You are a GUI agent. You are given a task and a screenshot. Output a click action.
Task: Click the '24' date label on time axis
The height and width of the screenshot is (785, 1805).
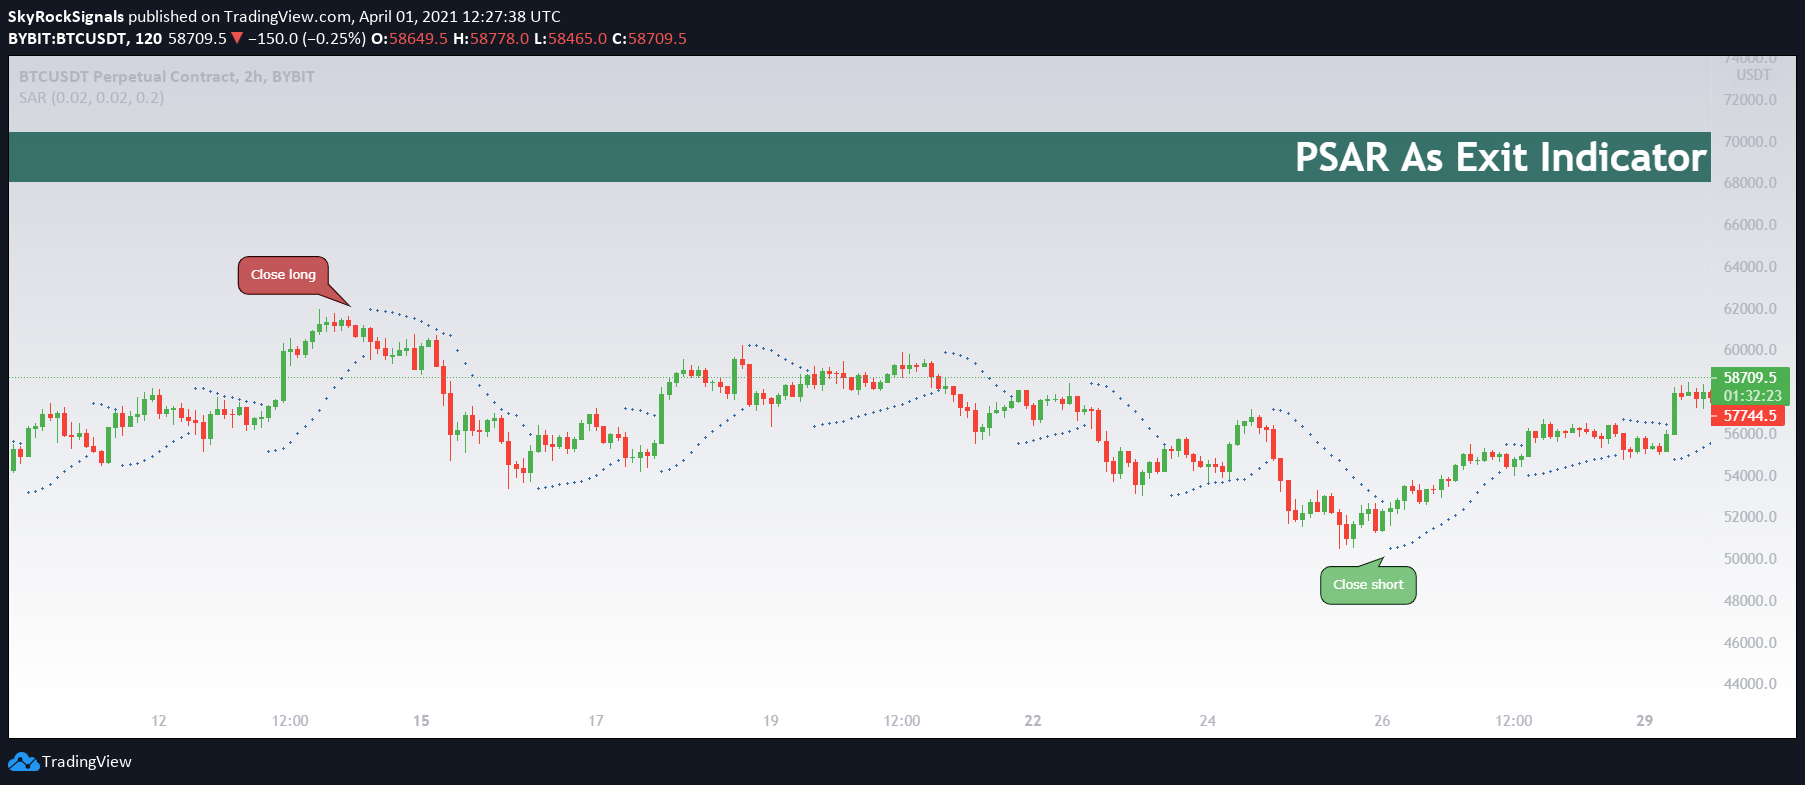(1208, 721)
